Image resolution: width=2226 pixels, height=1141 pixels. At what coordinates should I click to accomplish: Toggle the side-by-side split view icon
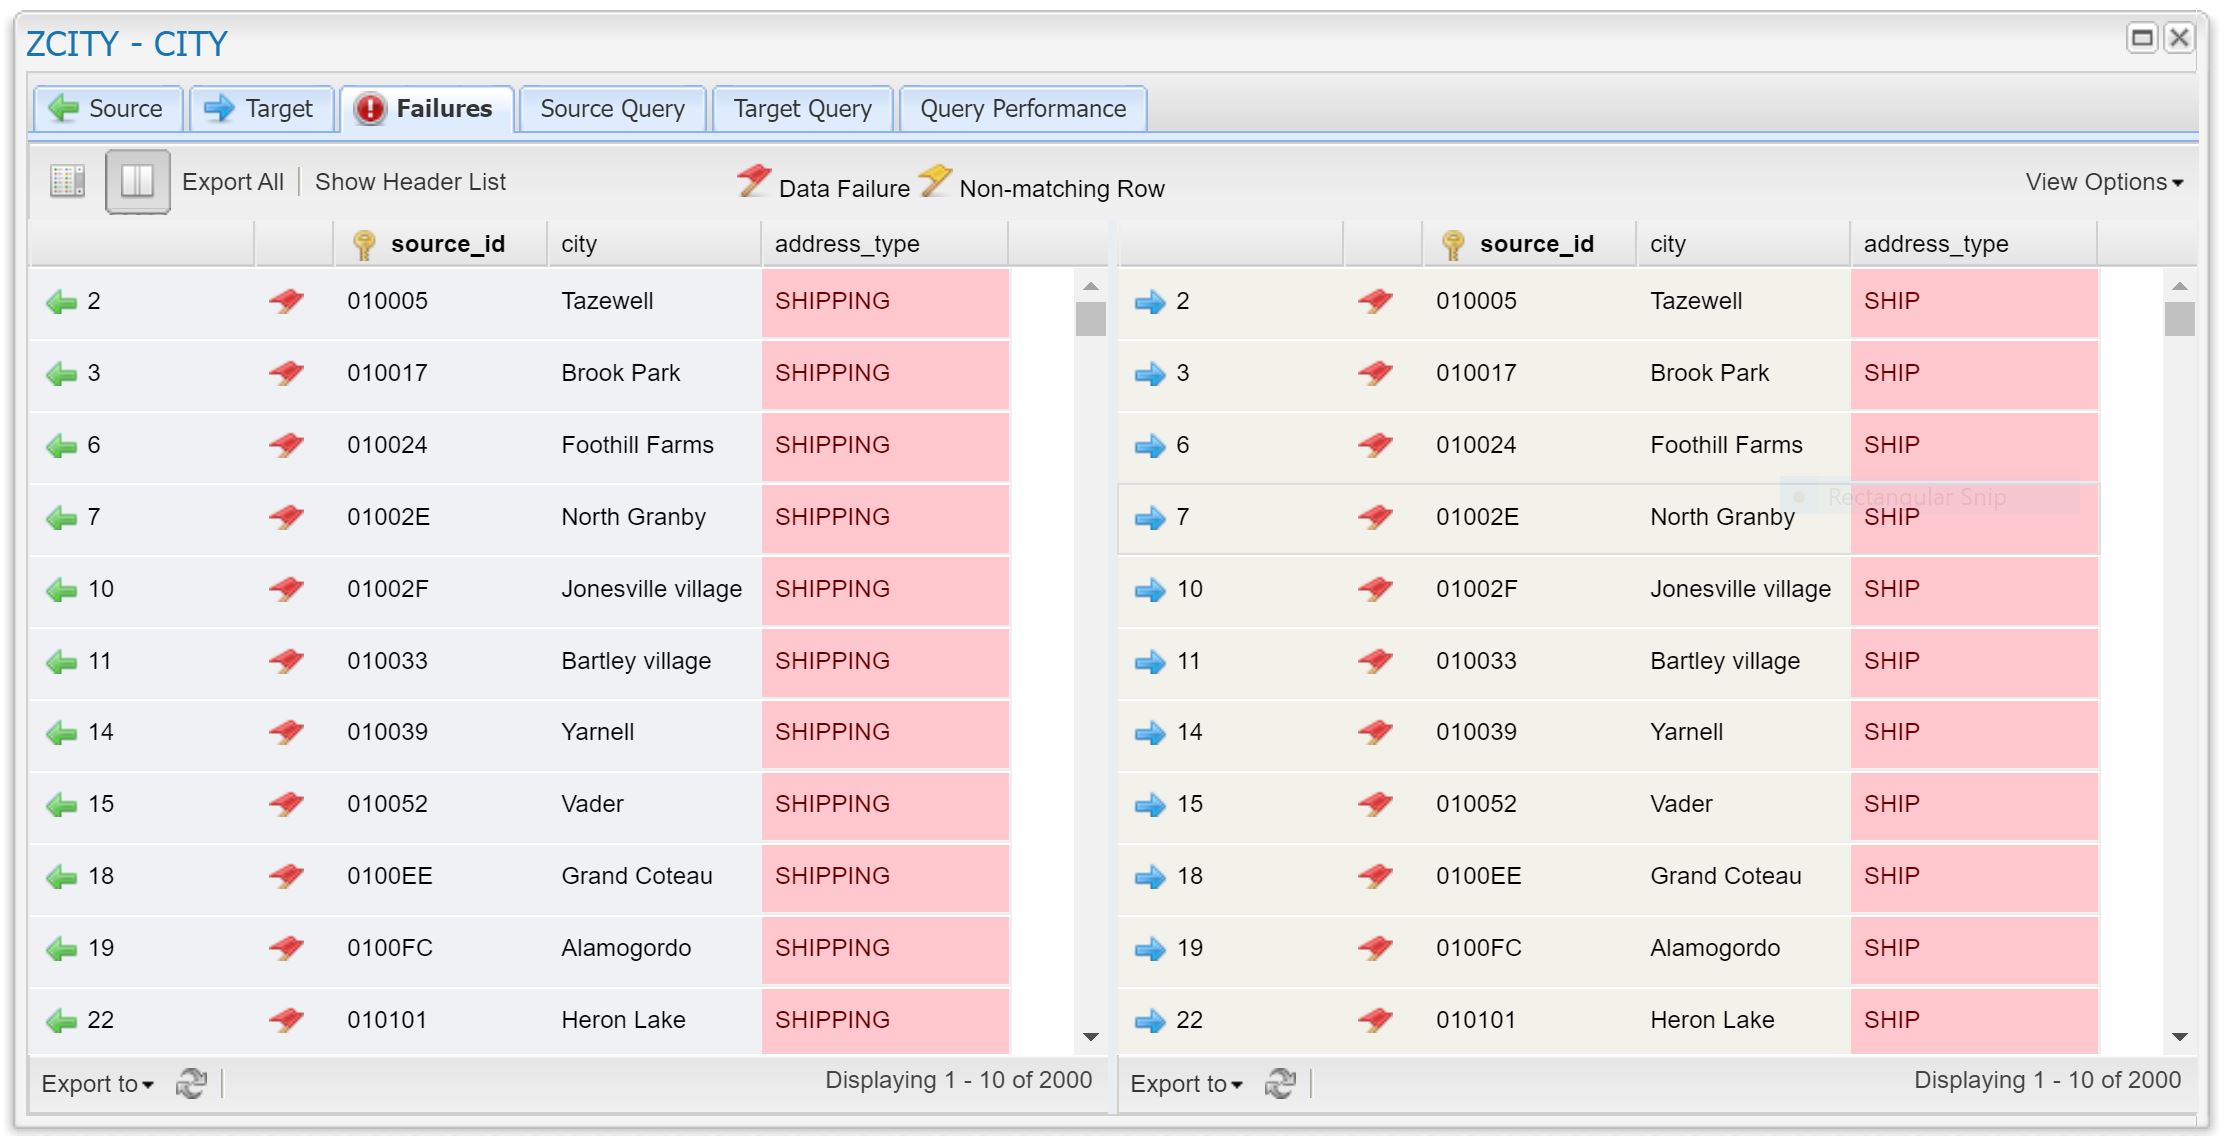point(137,181)
